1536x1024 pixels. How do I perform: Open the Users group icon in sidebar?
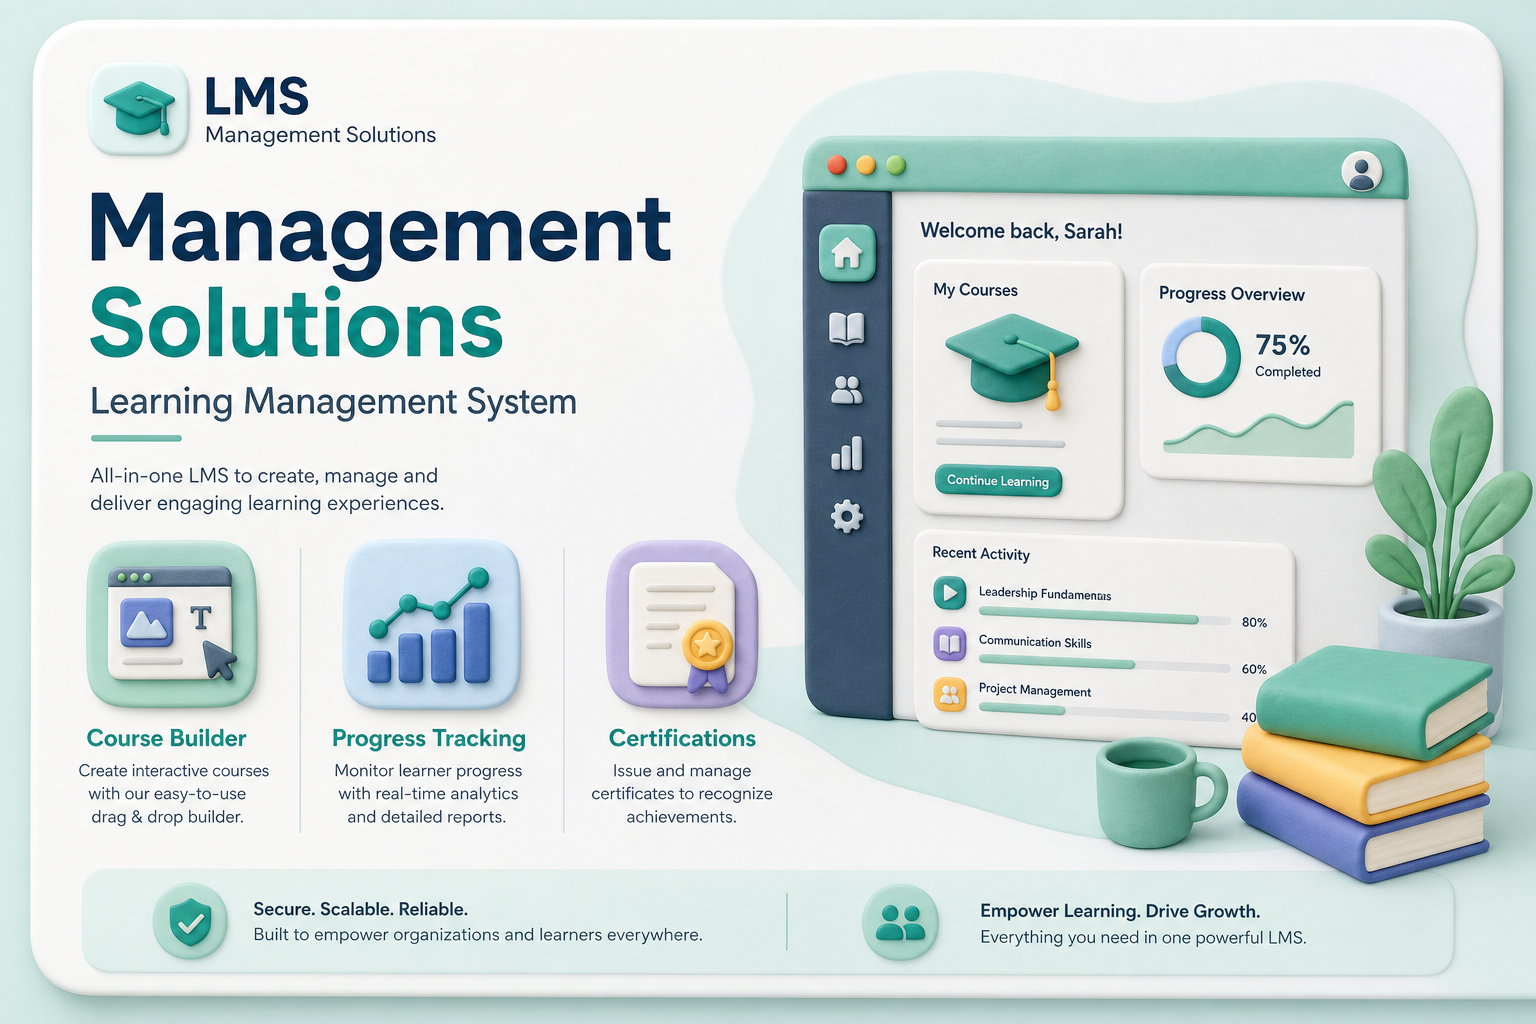(x=847, y=390)
